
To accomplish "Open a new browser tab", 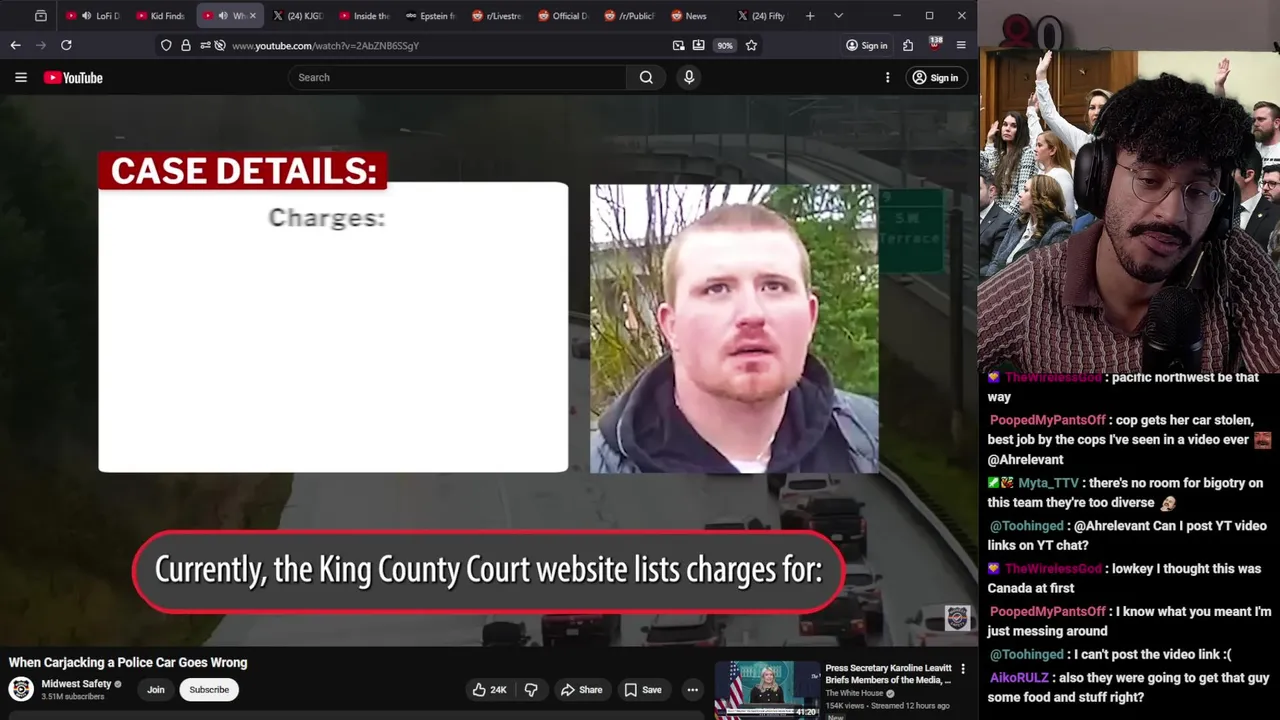I will pos(810,16).
